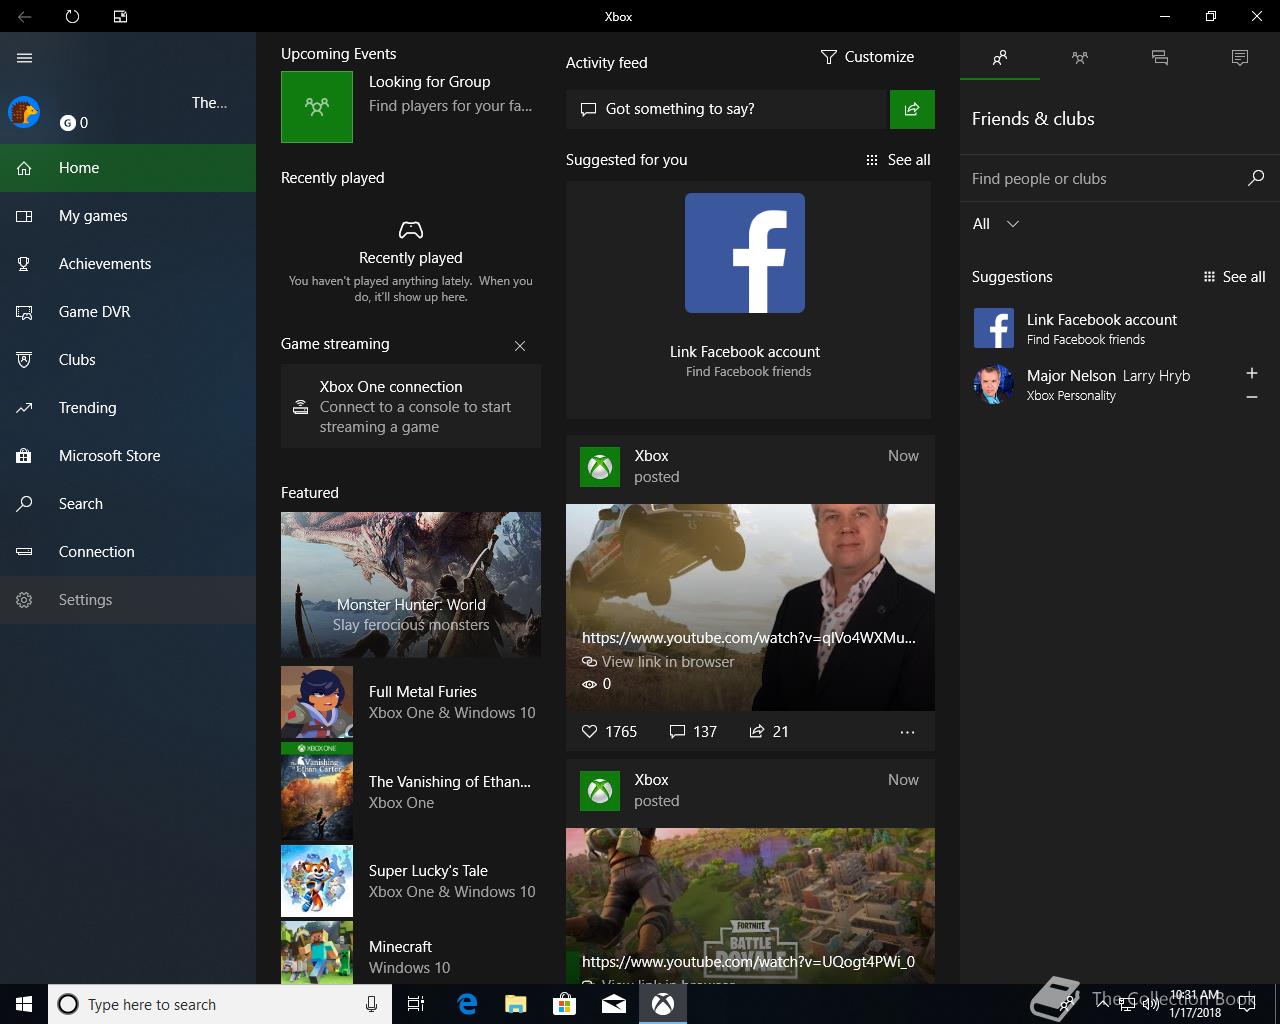This screenshot has width=1280, height=1024.
Task: Click 'Got something to say?' field
Action: (x=727, y=109)
